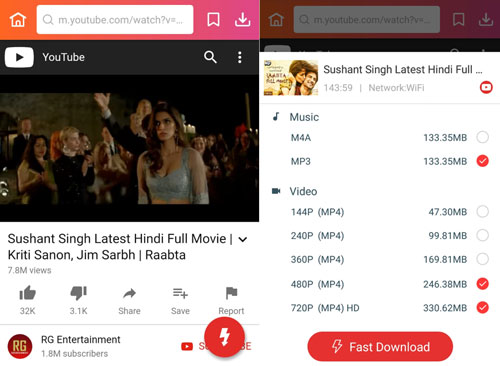Screen dimensions: 500x366
Task: Tap the bookmark icon in left browser bar
Action: [213, 20]
